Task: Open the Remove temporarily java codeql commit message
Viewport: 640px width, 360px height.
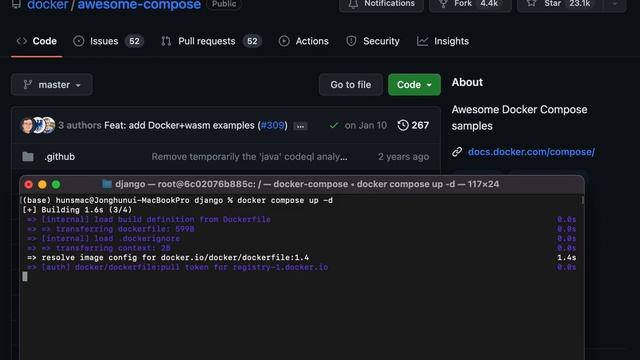Action: 249,157
